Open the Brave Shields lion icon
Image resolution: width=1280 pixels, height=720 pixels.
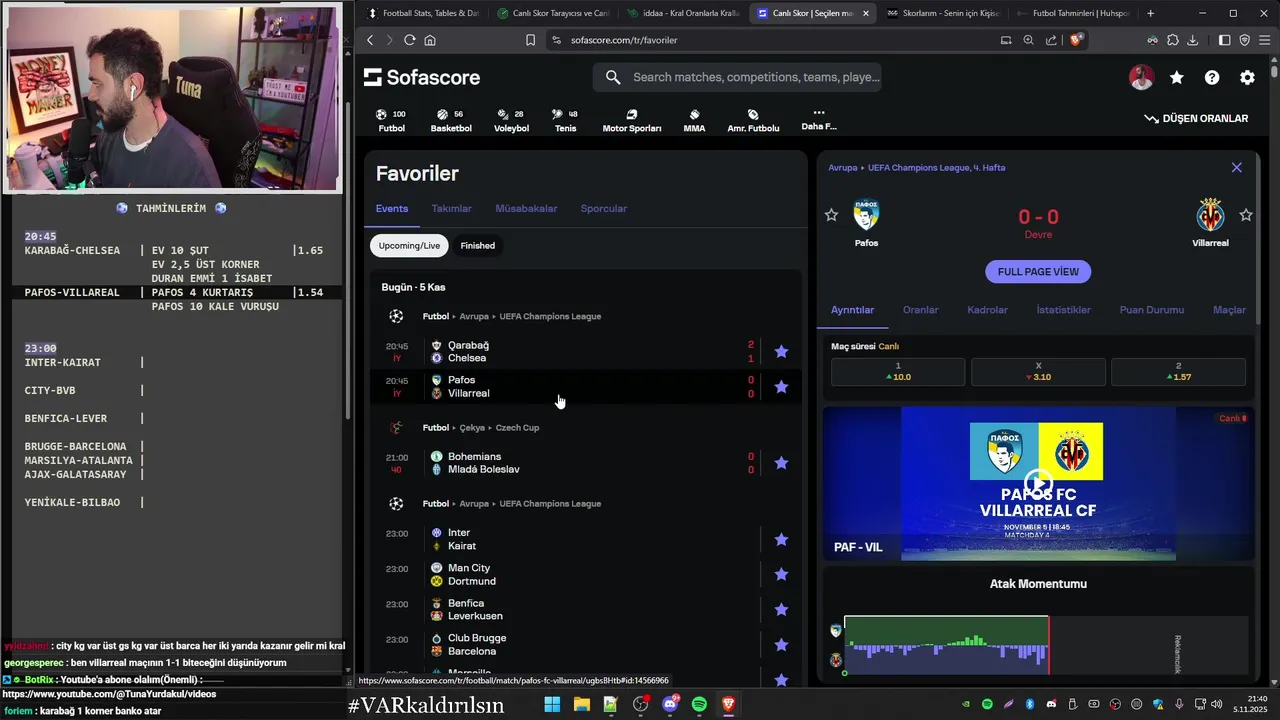click(1076, 40)
